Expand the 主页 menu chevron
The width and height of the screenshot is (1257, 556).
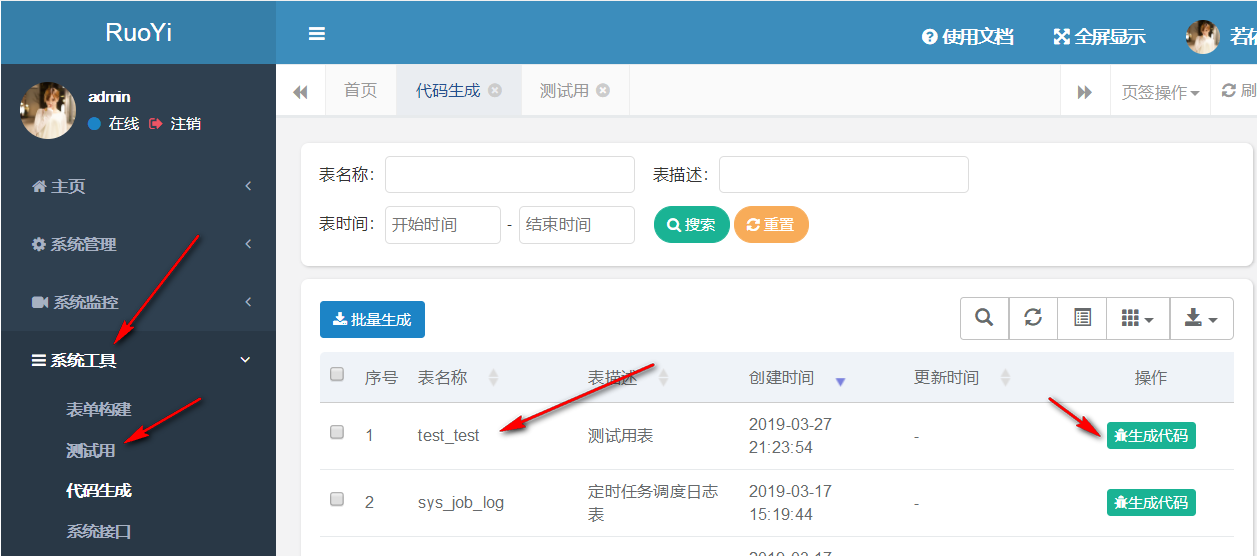(x=248, y=186)
